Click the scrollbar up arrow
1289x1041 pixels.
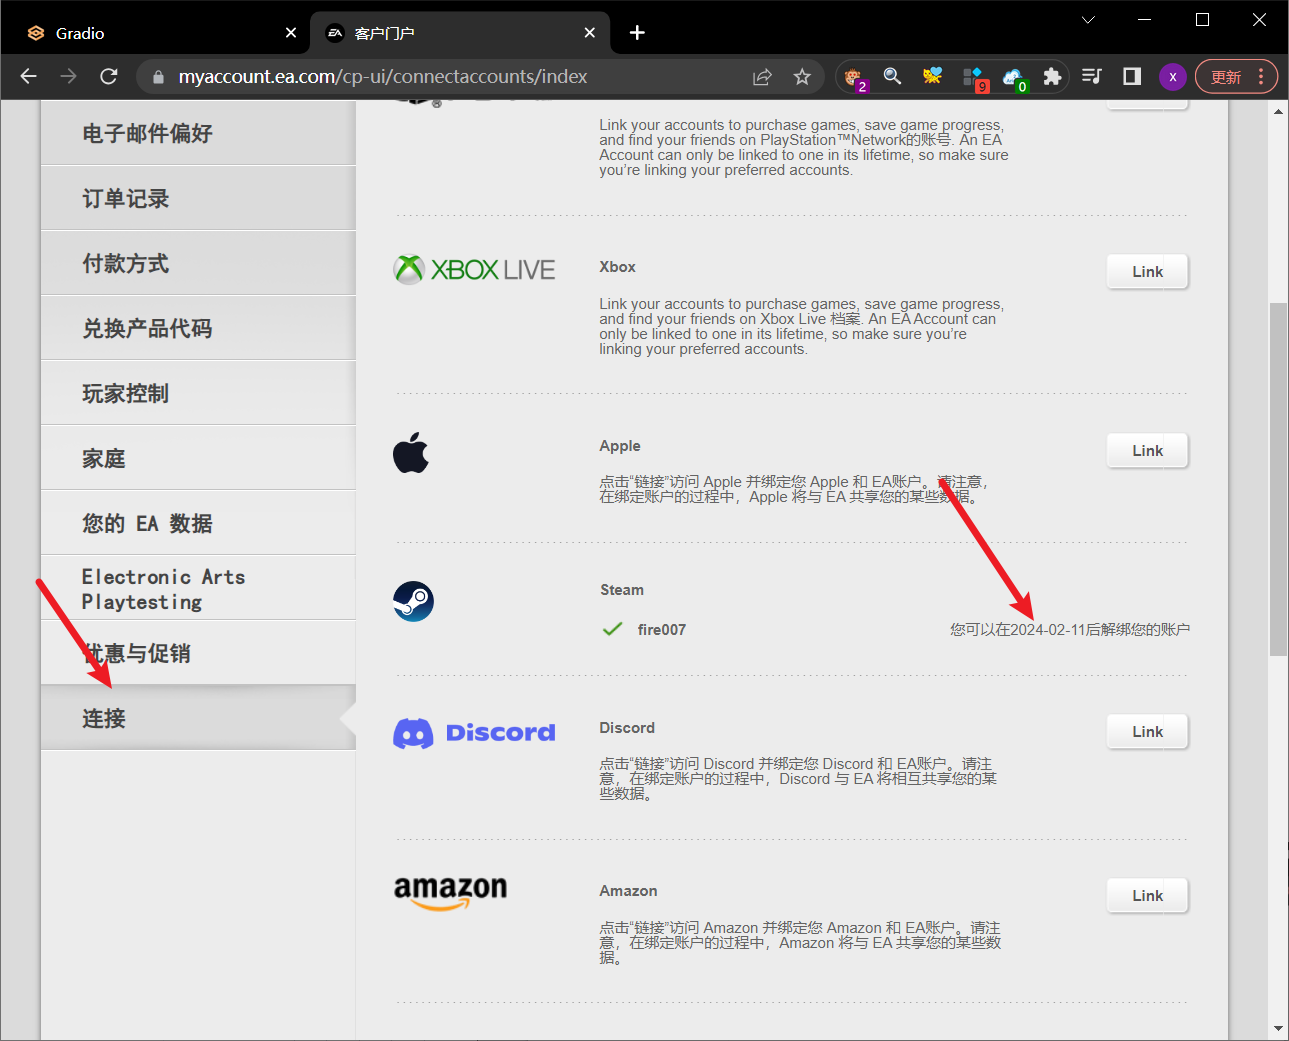(1279, 111)
